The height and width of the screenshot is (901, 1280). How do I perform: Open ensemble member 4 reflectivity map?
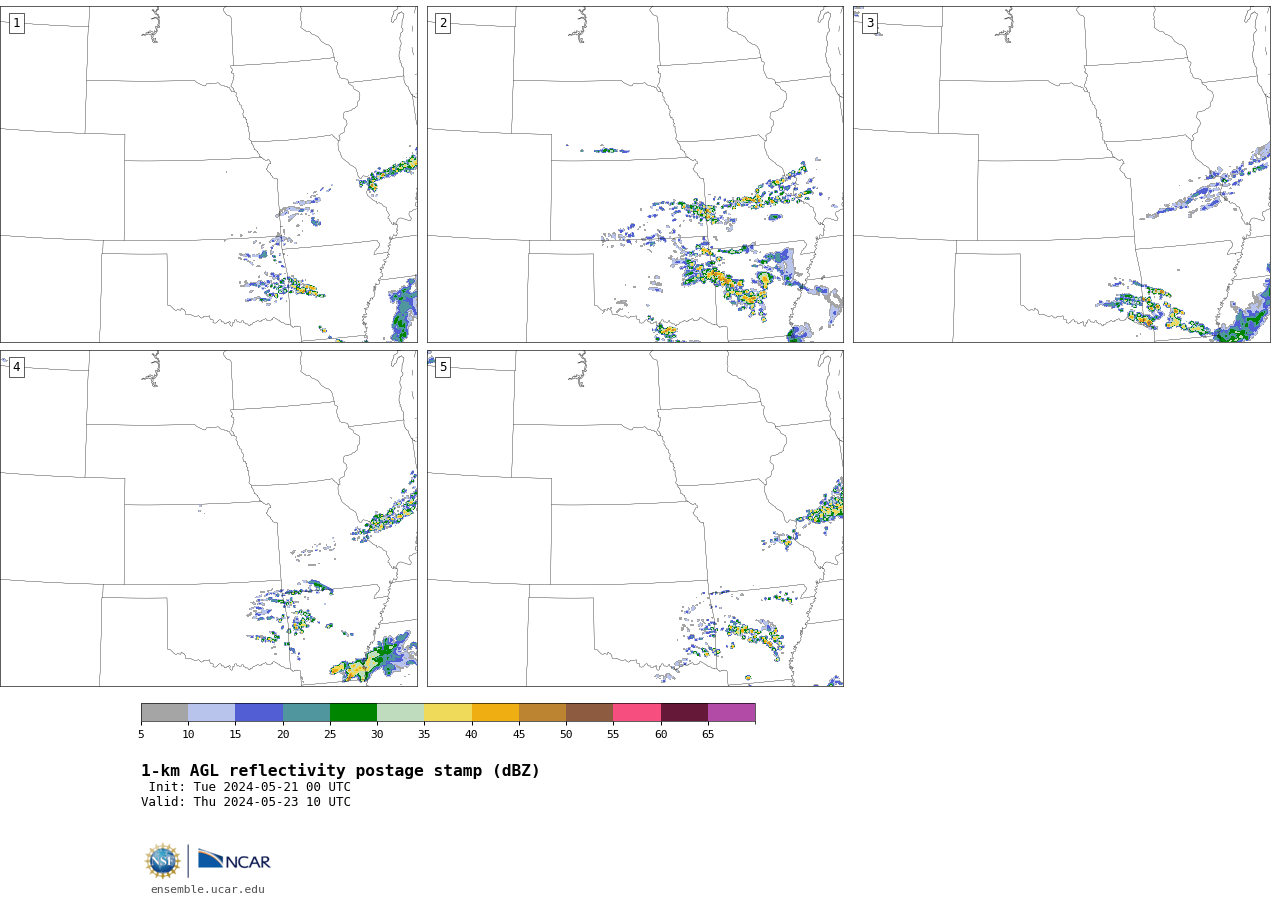pyautogui.click(x=209, y=518)
